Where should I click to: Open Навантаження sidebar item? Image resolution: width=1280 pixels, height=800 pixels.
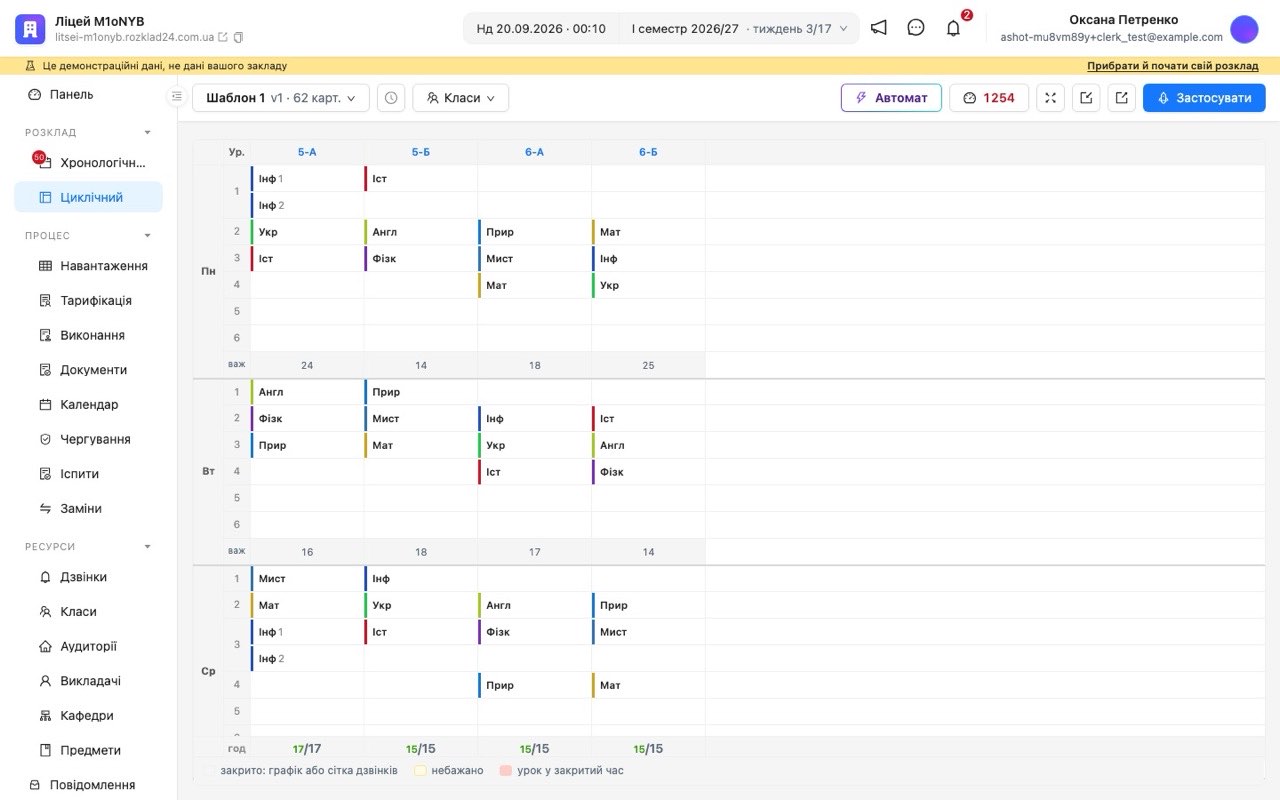88,266
